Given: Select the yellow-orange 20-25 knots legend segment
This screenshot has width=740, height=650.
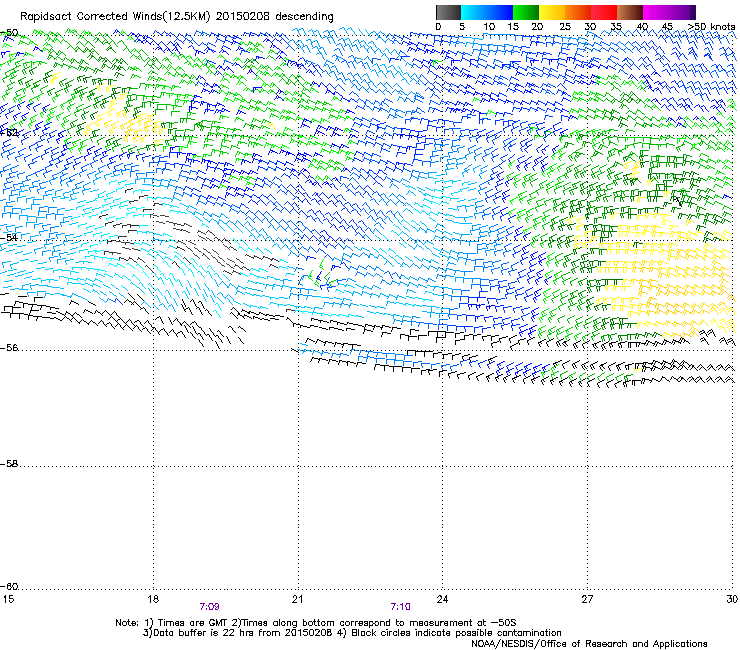Looking at the screenshot, I should (552, 12).
